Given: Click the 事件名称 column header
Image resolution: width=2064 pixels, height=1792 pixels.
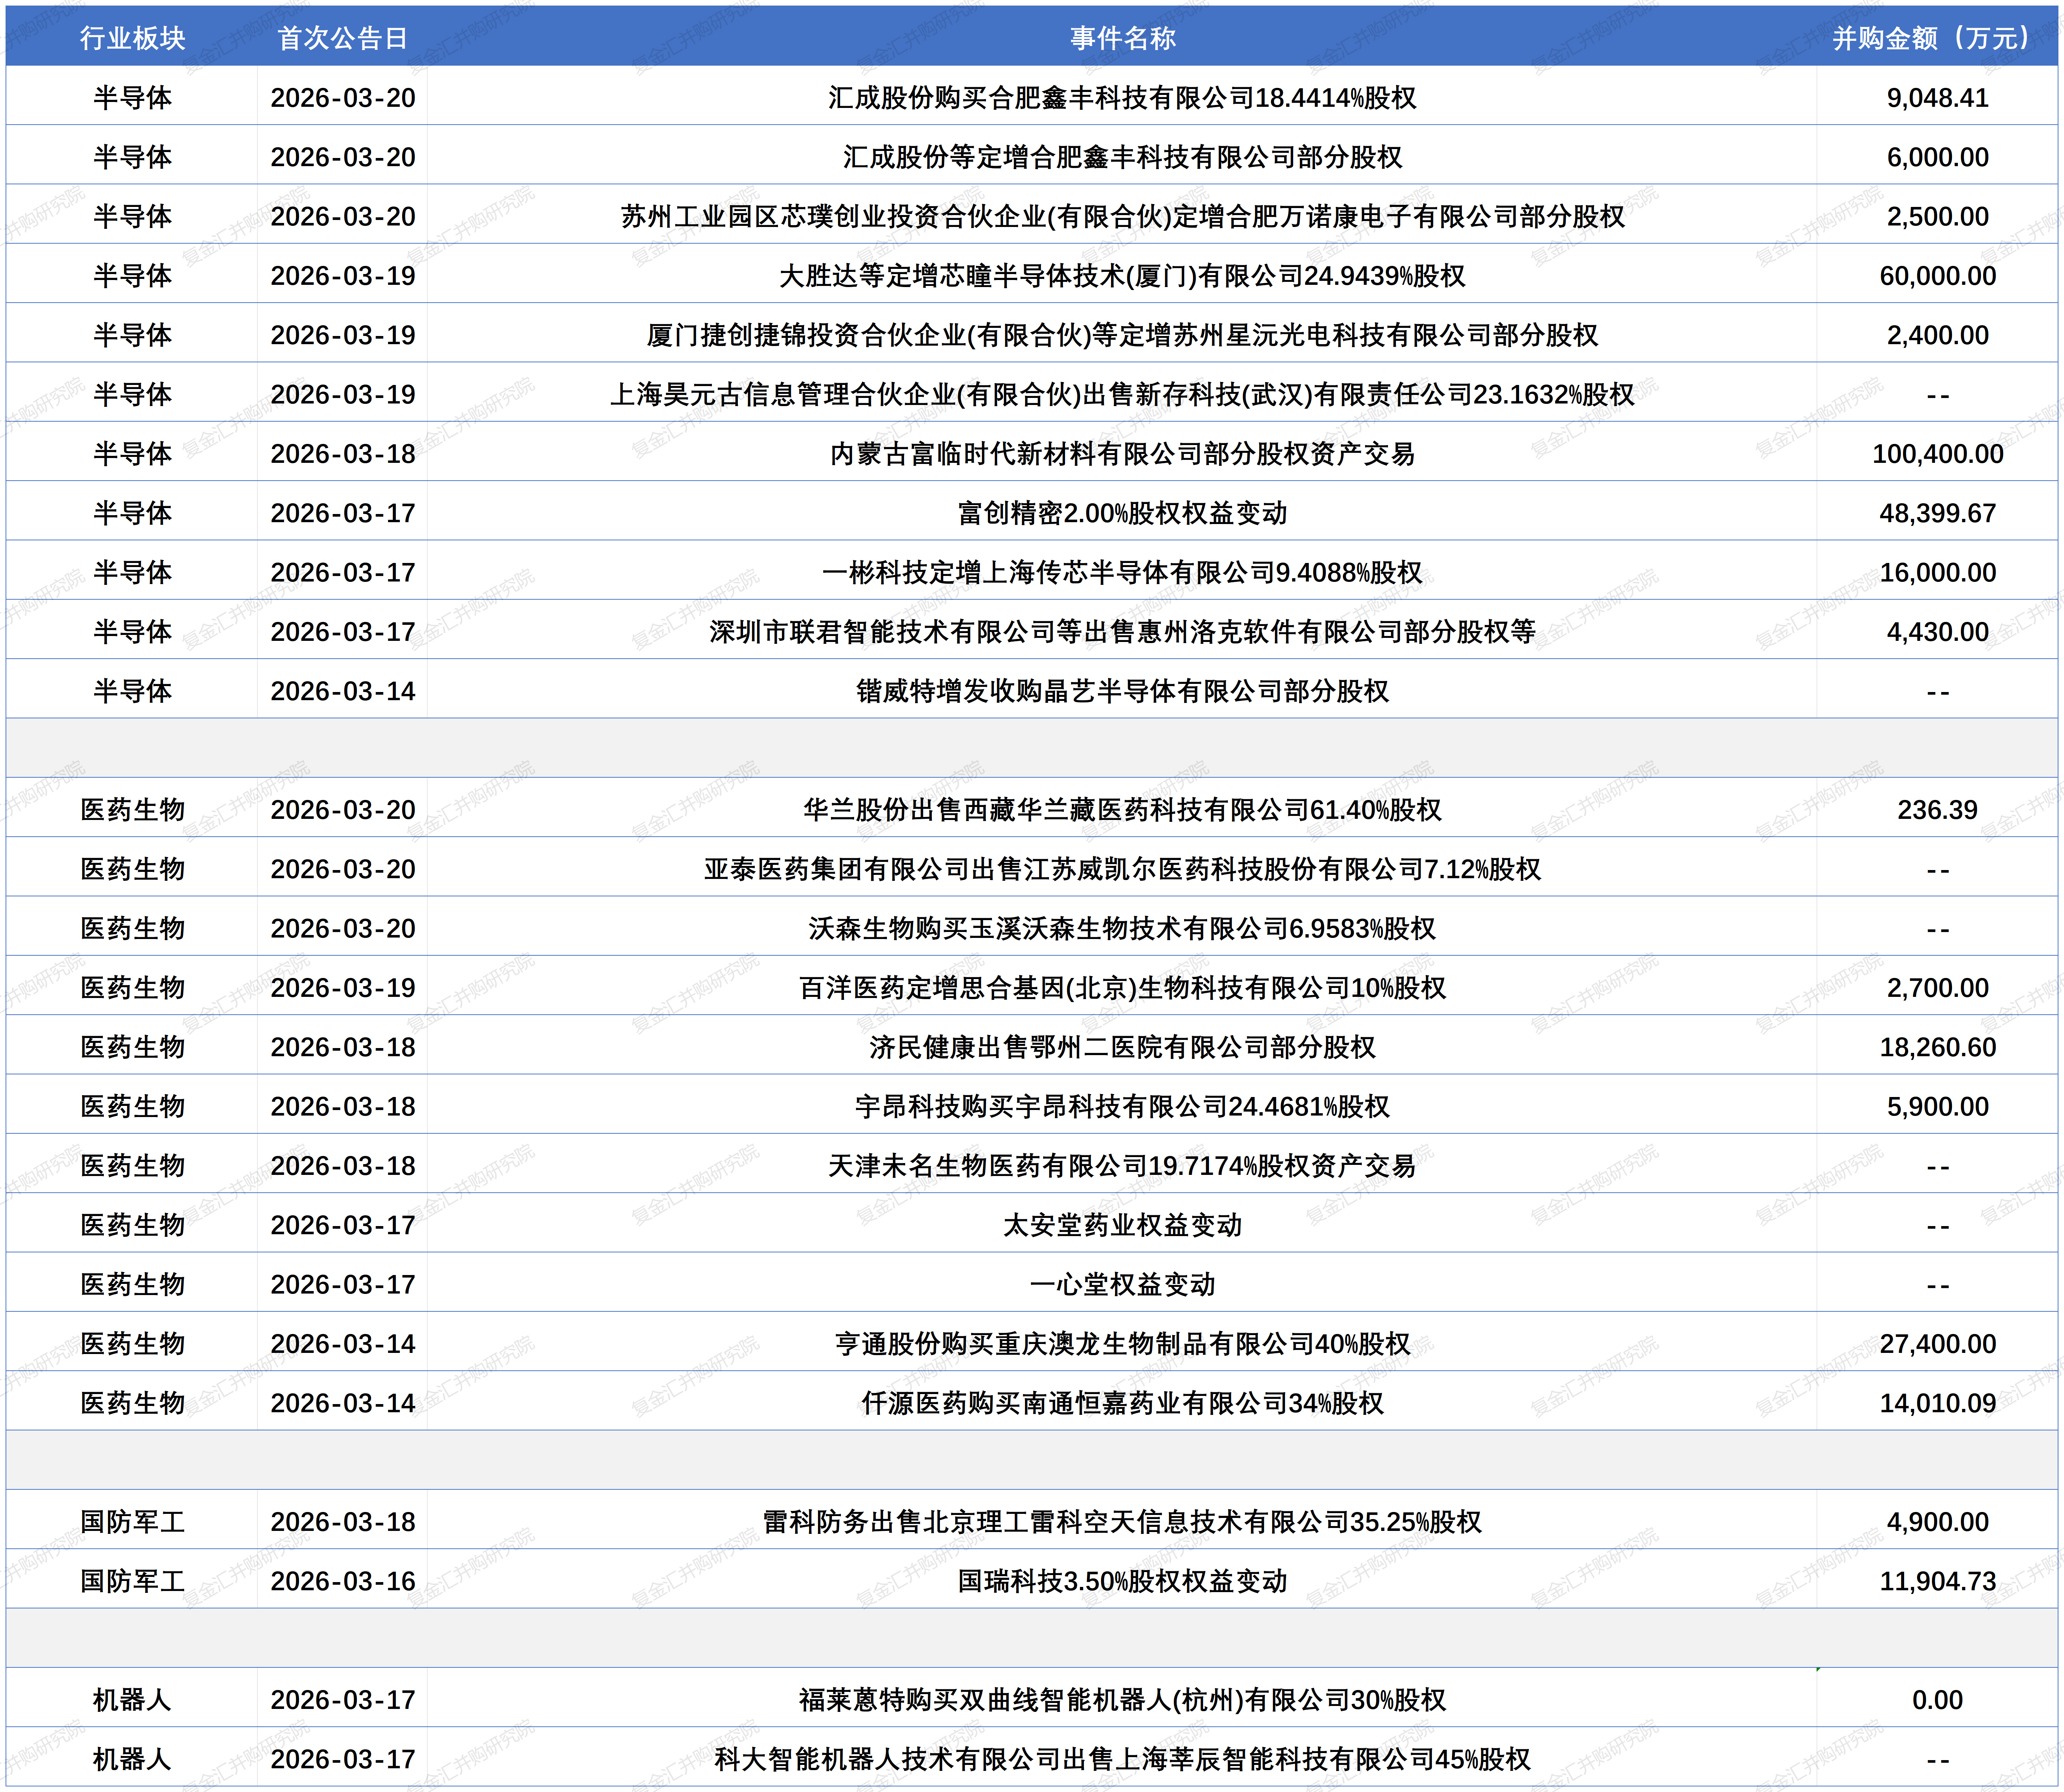Looking at the screenshot, I should 1122,38.
